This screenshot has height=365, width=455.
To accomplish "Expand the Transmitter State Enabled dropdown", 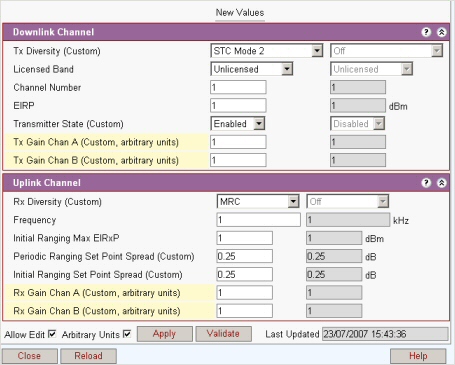I will point(238,124).
